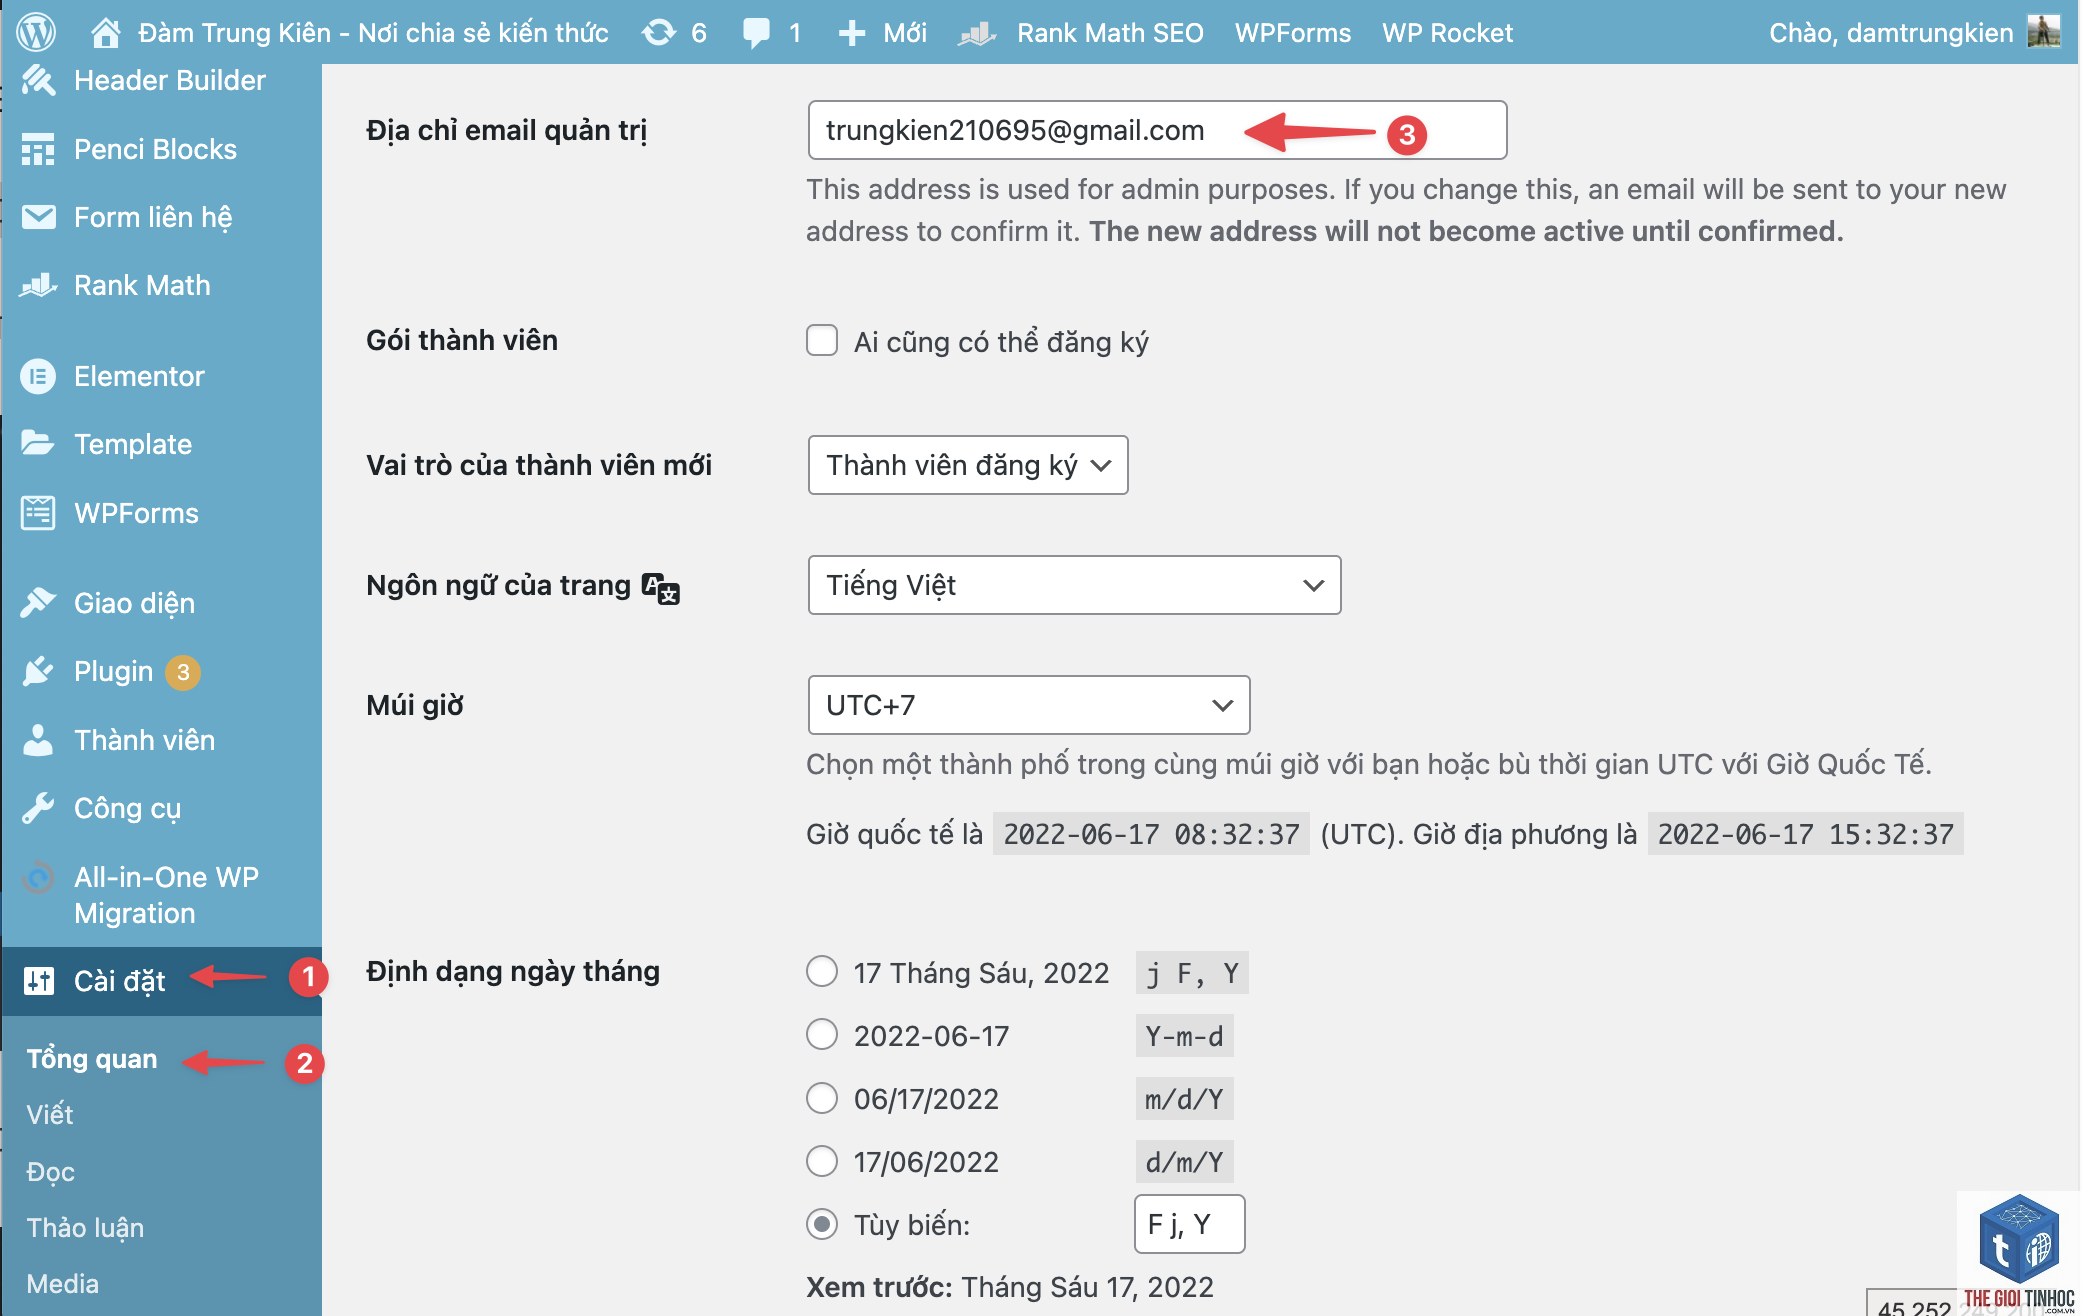2082x1316 pixels.
Task: Open the updates icon showing 6
Action: tap(659, 33)
